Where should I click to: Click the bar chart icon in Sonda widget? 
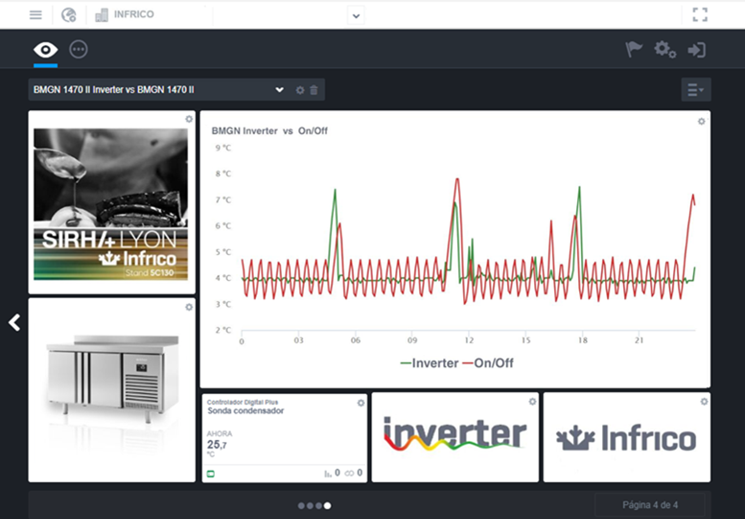[328, 473]
